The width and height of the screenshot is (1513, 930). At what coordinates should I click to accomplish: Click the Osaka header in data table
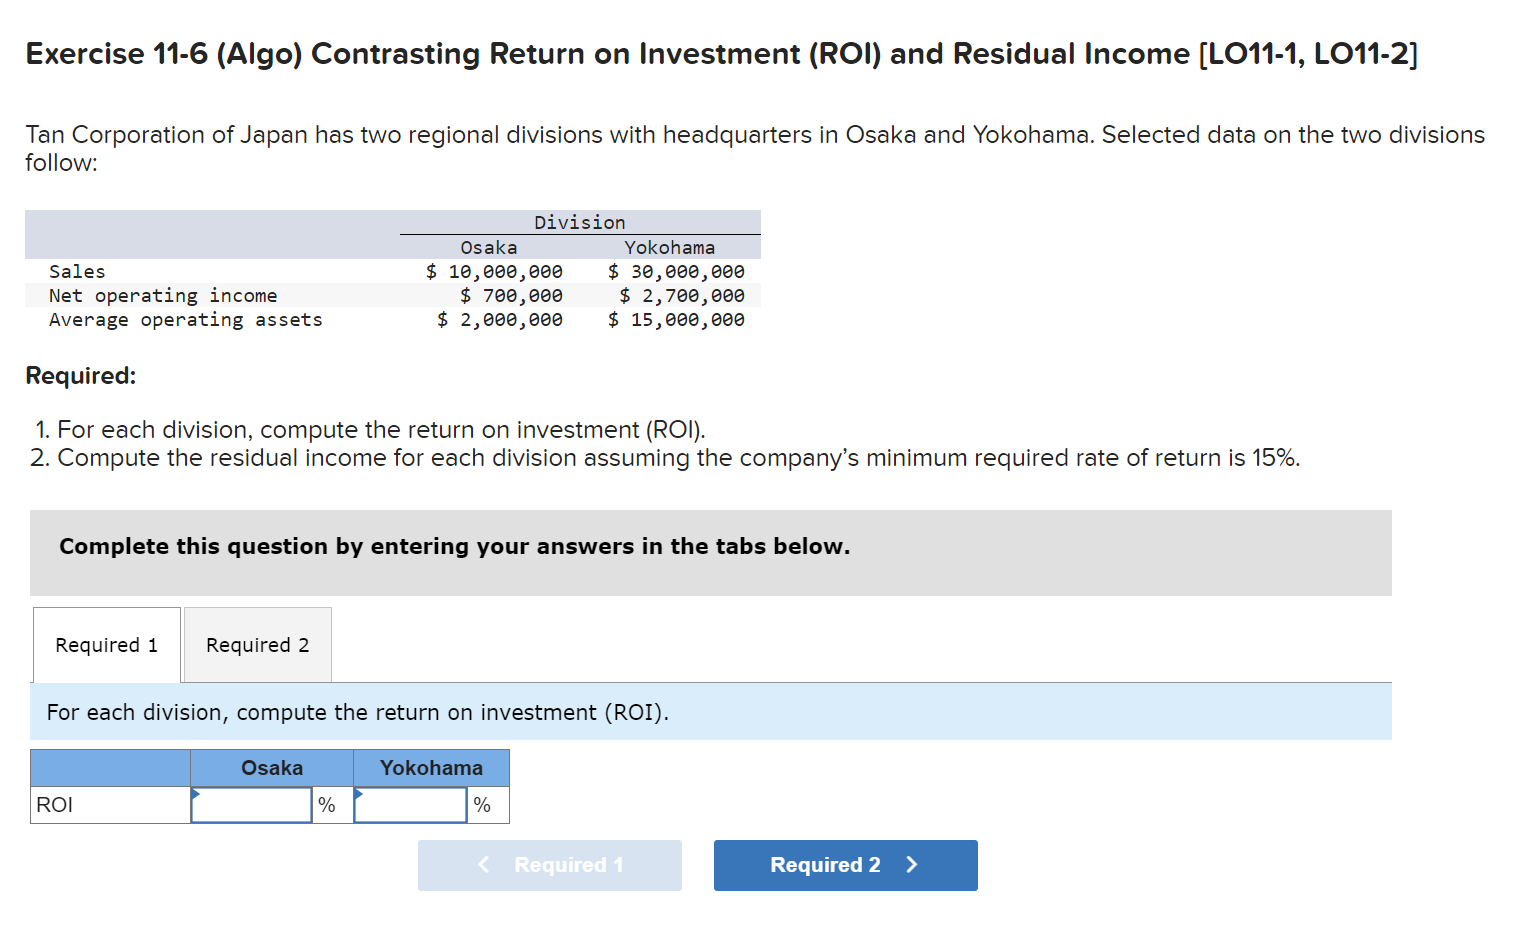click(489, 247)
